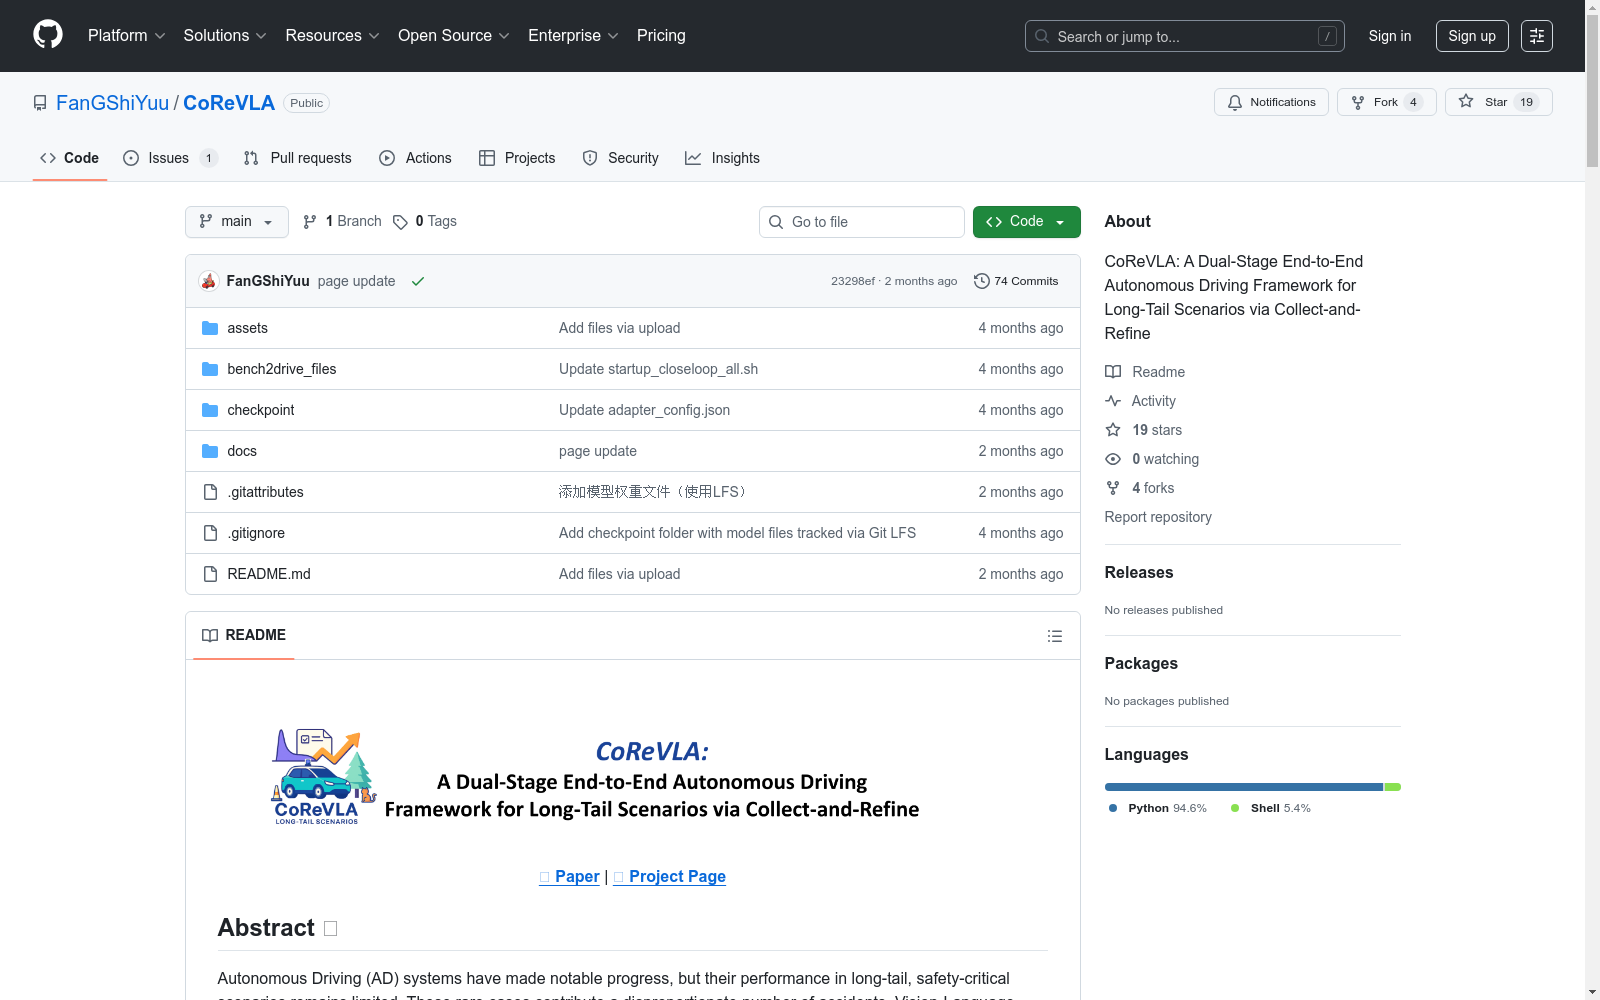Click the FanGShiYuu avatar in commit row
Viewport: 1600px width, 1000px height.
coord(209,281)
